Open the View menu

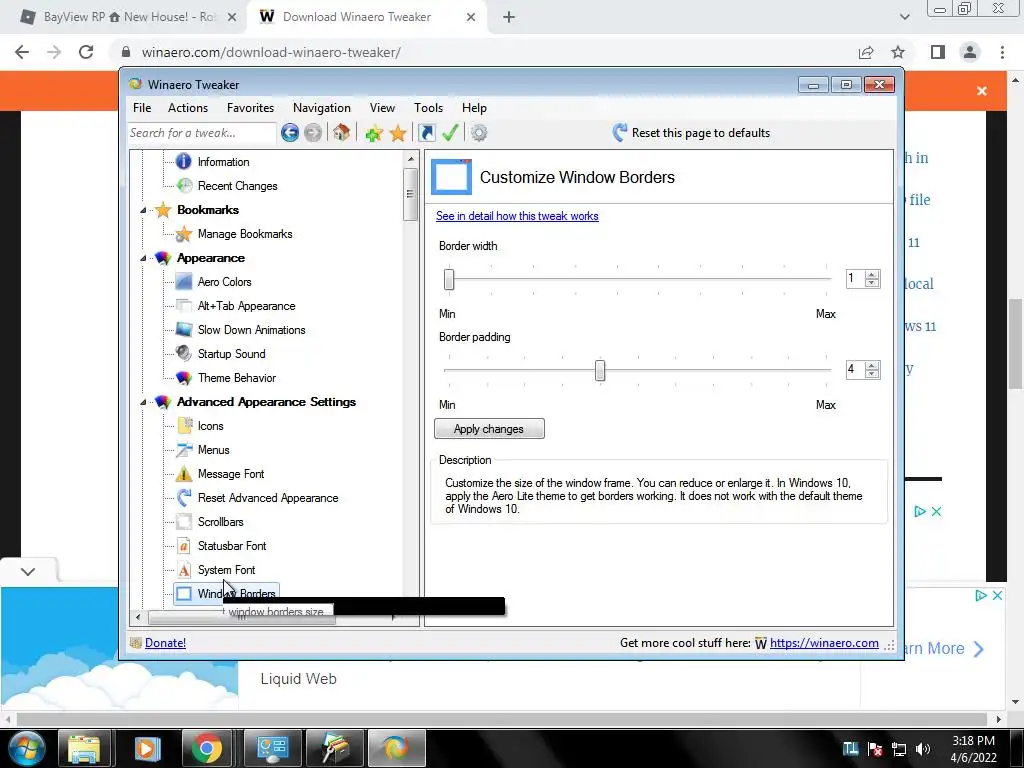pyautogui.click(x=382, y=108)
